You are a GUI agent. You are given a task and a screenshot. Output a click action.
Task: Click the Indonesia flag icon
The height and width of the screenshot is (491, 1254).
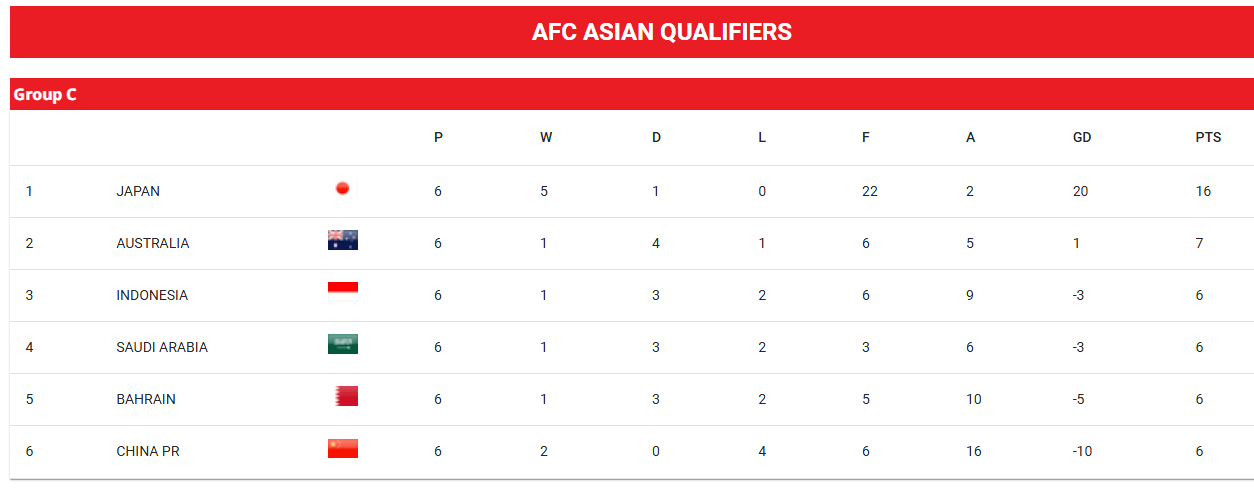342,292
